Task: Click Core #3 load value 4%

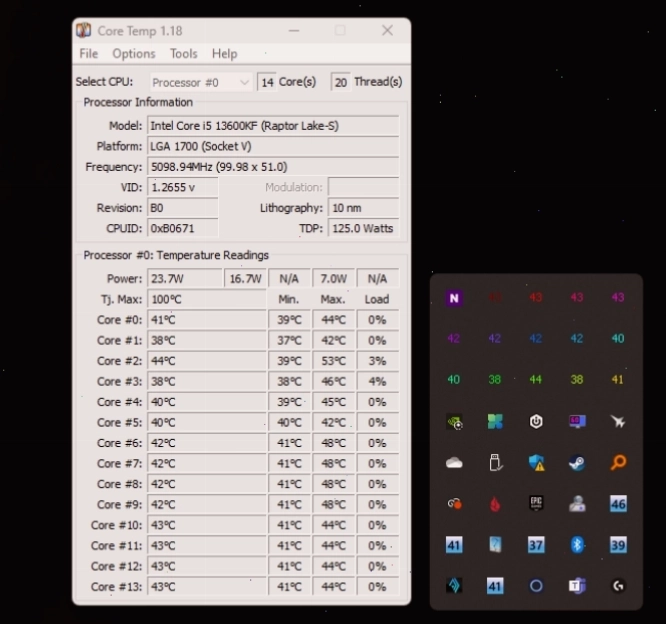Action: (x=378, y=382)
